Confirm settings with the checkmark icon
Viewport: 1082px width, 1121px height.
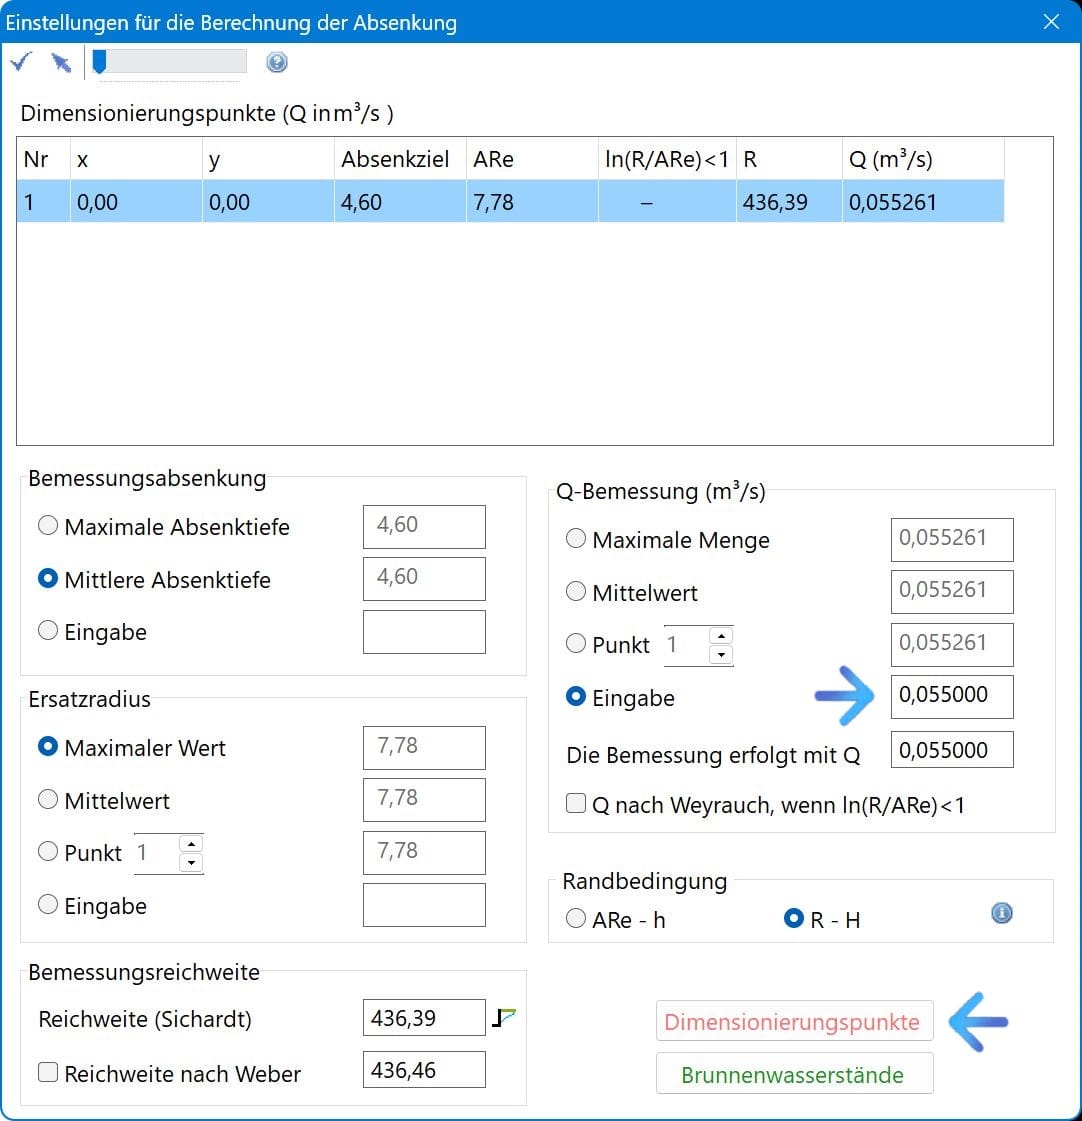(20, 63)
